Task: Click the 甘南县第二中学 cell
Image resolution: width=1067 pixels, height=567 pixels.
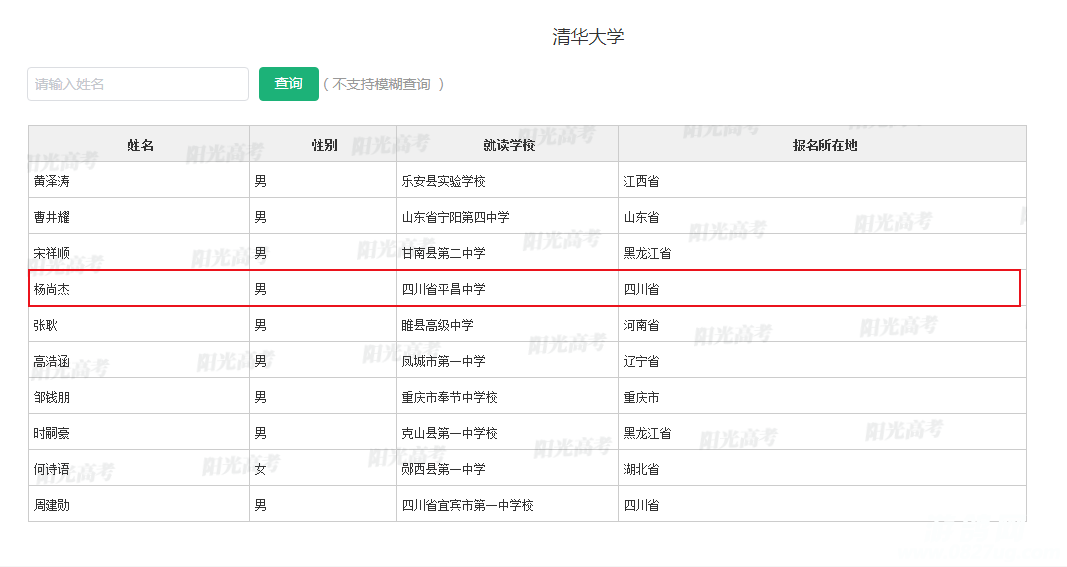Action: 443,253
